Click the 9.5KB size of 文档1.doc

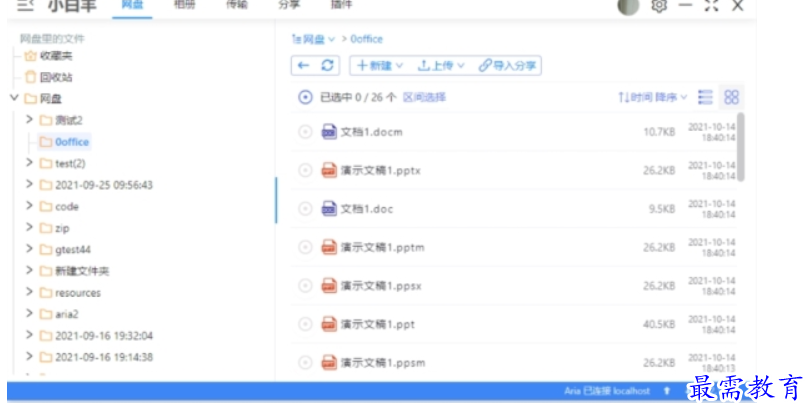[x=662, y=209]
